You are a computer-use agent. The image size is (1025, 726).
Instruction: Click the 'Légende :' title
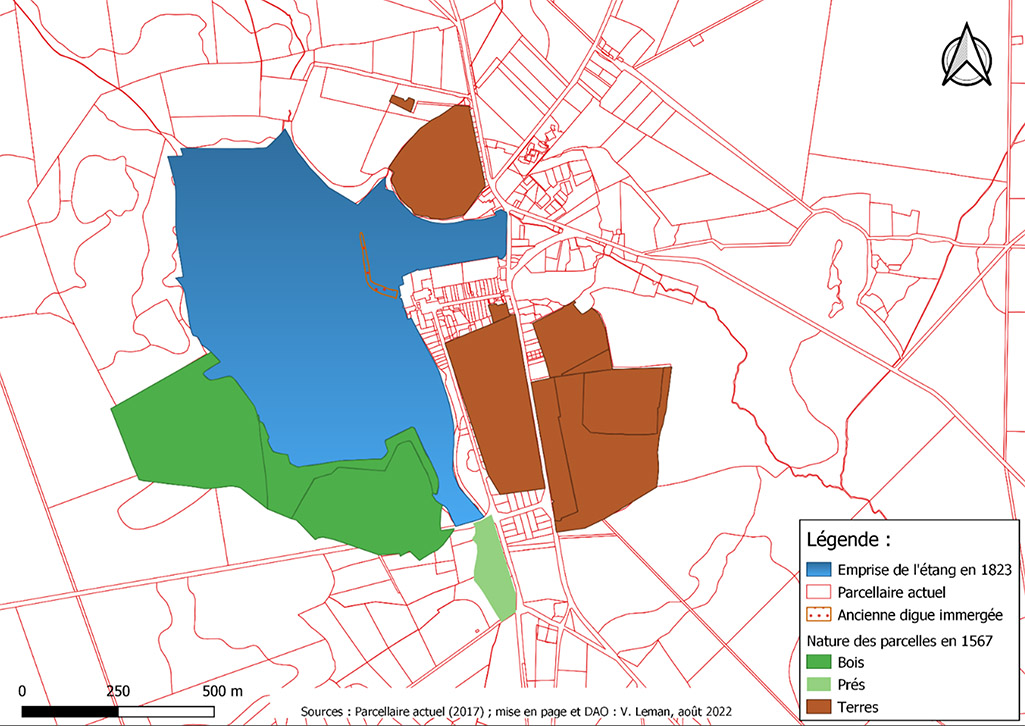(x=849, y=541)
